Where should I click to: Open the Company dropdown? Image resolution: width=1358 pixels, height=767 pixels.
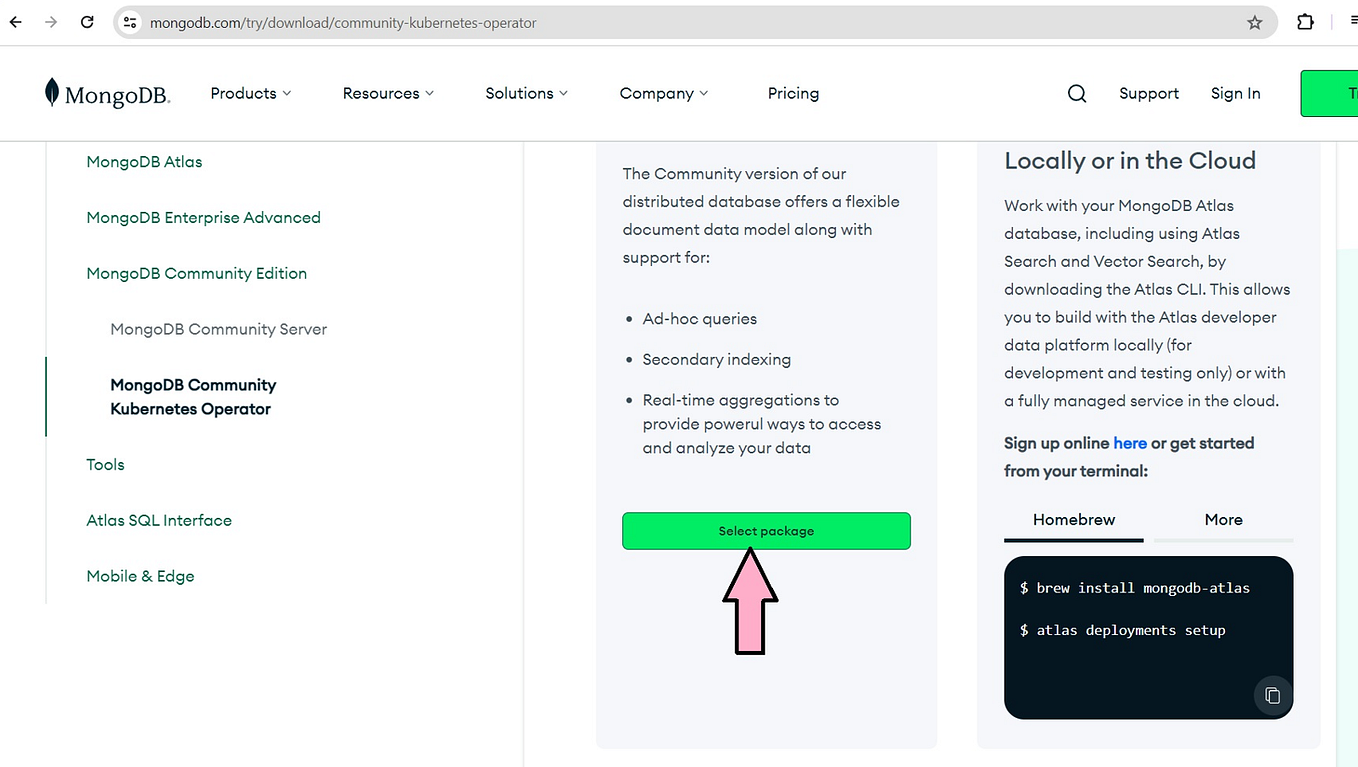point(663,93)
